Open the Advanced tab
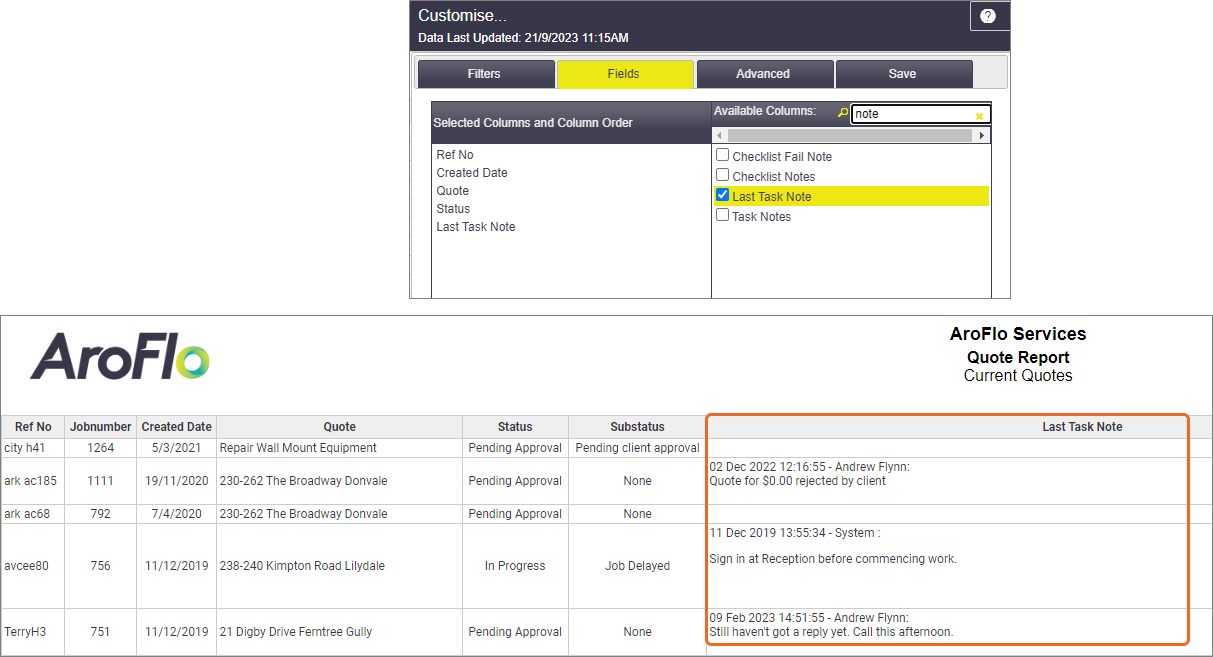 coord(764,74)
